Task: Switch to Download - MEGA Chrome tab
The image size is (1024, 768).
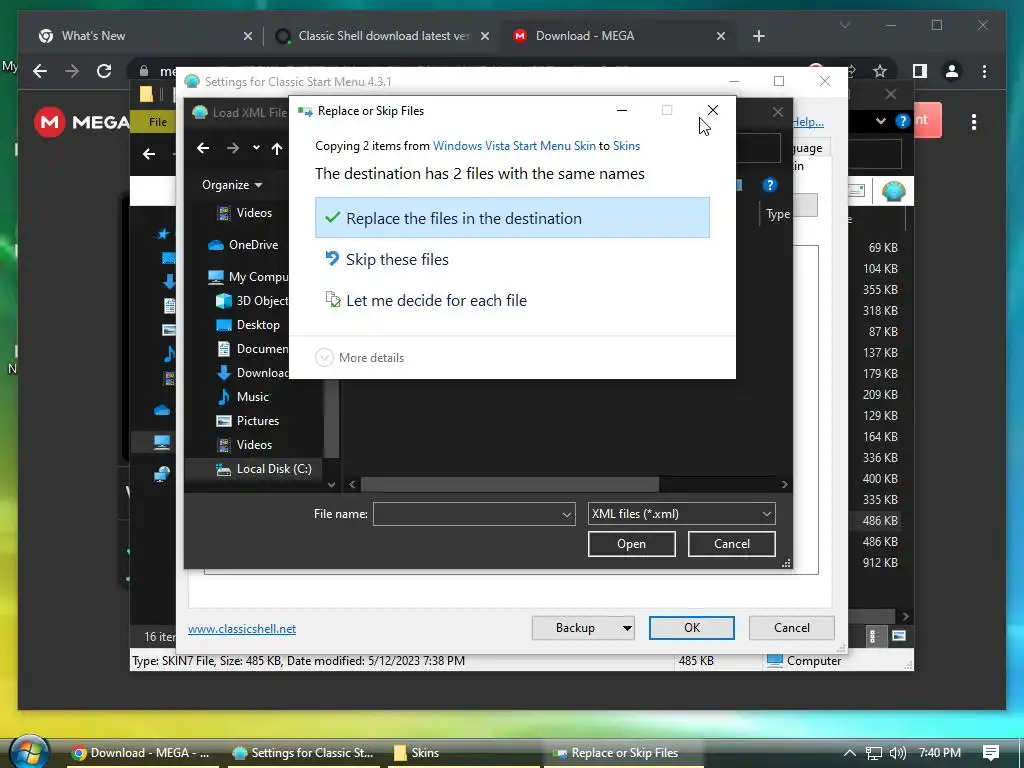Action: 618,36
